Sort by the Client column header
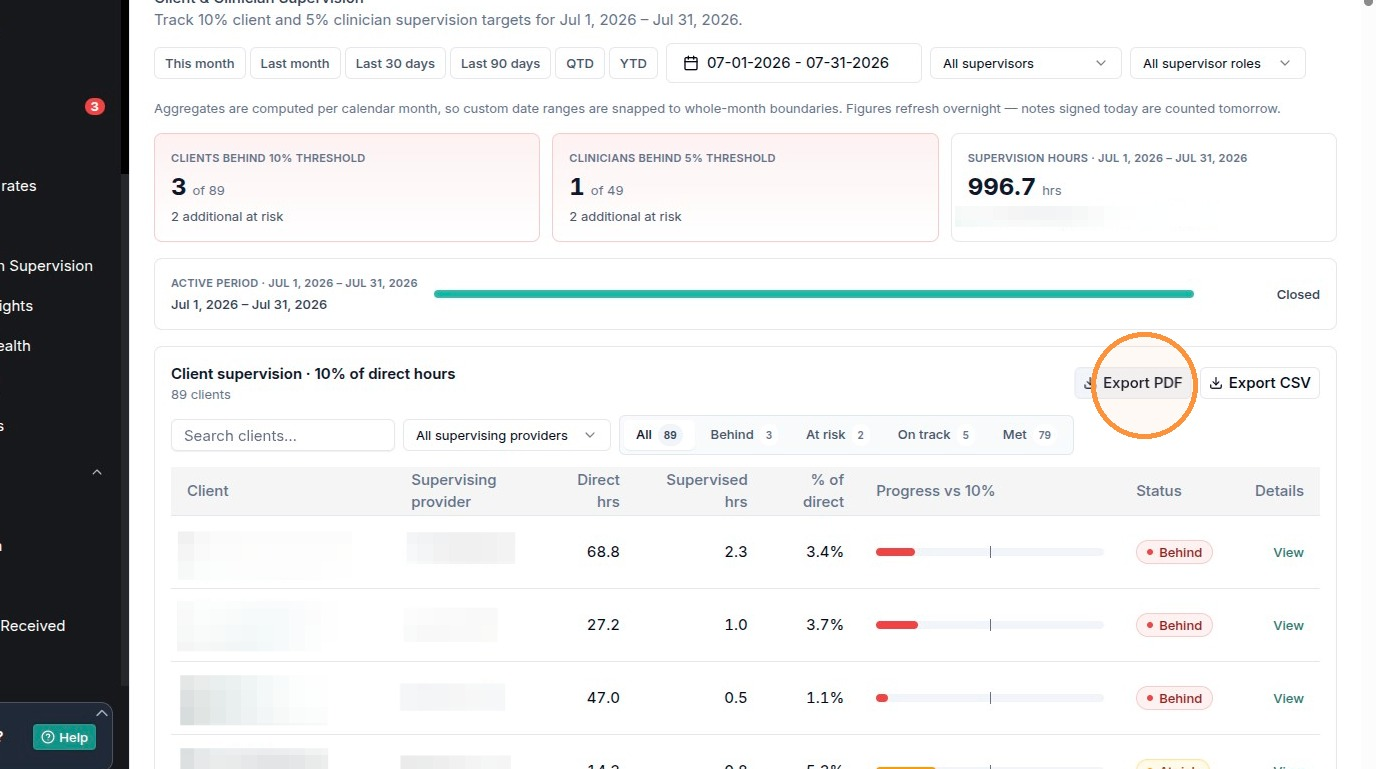Screen dimensions: 1376x769 208,491
